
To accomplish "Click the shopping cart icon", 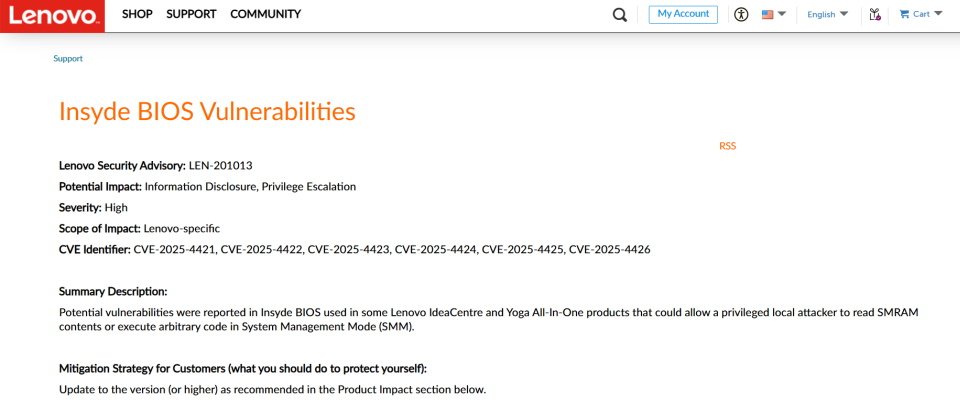I will point(904,14).
